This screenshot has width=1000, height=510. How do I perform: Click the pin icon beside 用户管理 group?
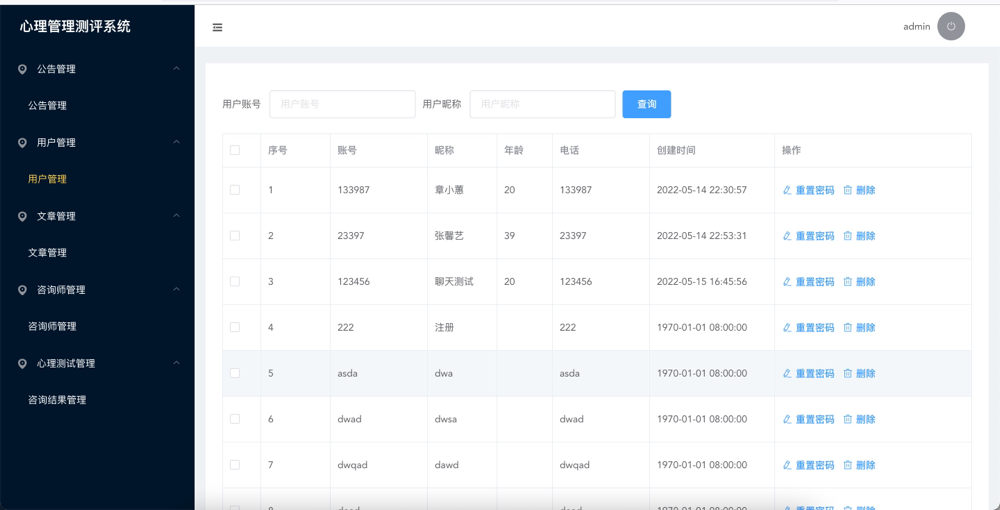pyautogui.click(x=22, y=143)
